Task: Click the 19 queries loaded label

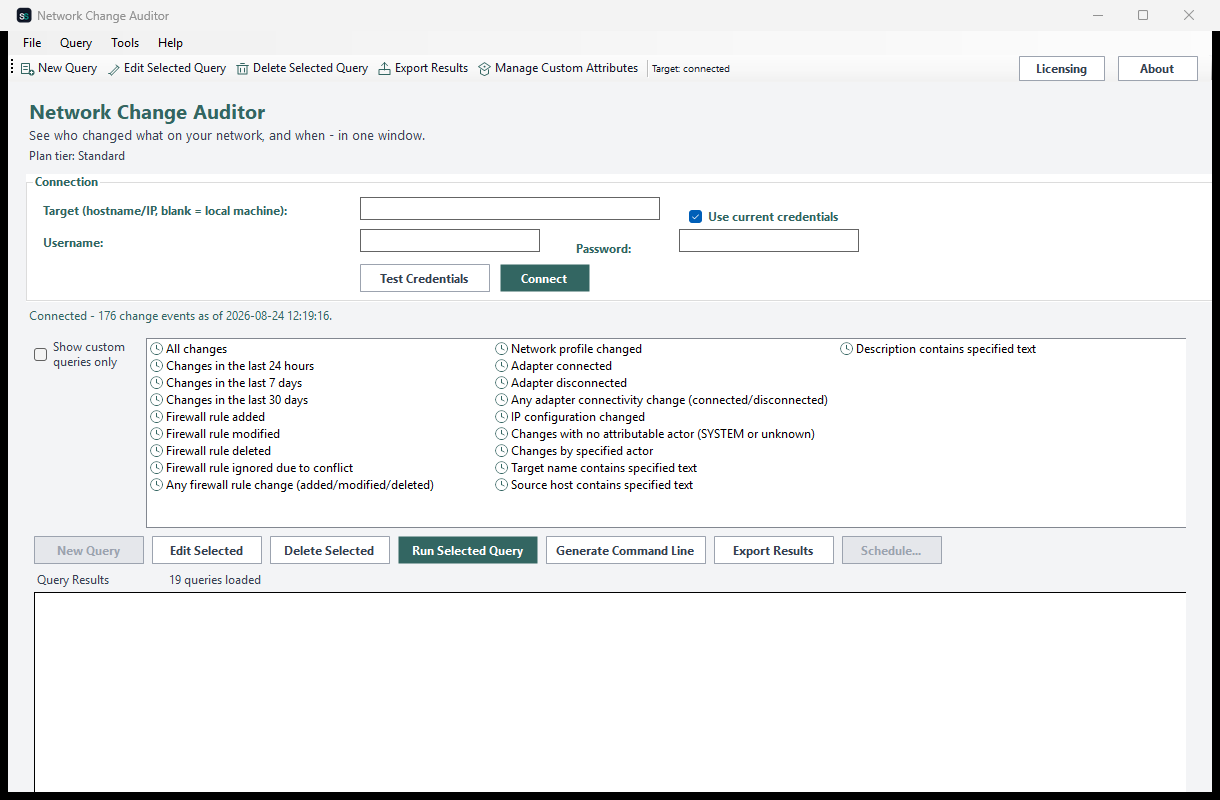Action: (x=215, y=580)
